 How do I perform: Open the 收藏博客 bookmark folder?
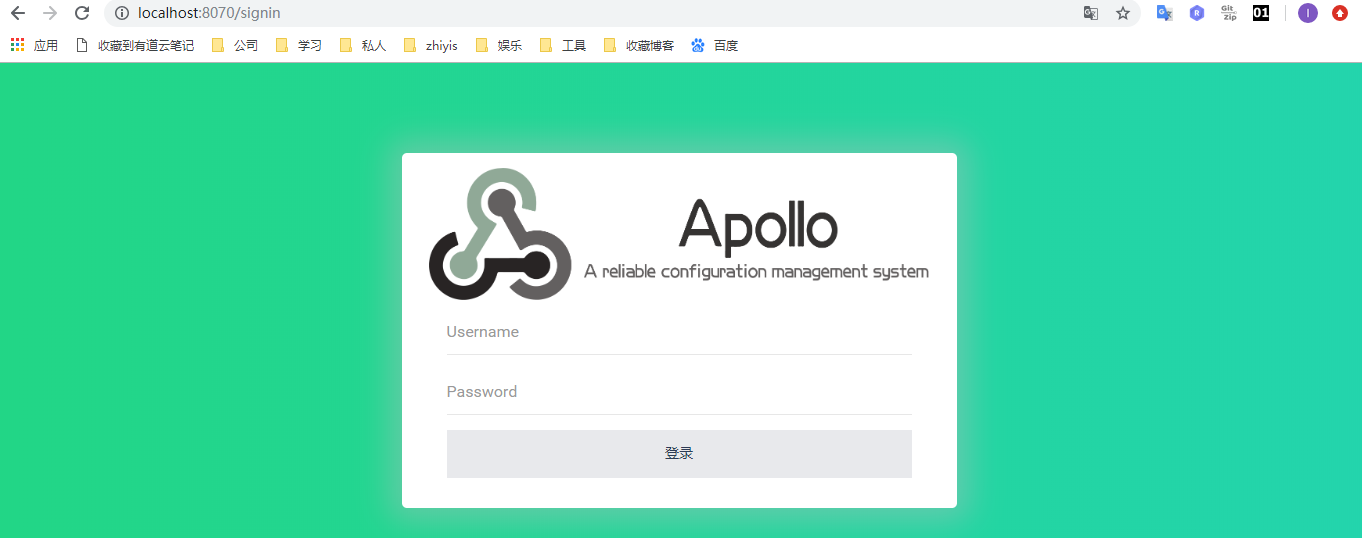(639, 45)
